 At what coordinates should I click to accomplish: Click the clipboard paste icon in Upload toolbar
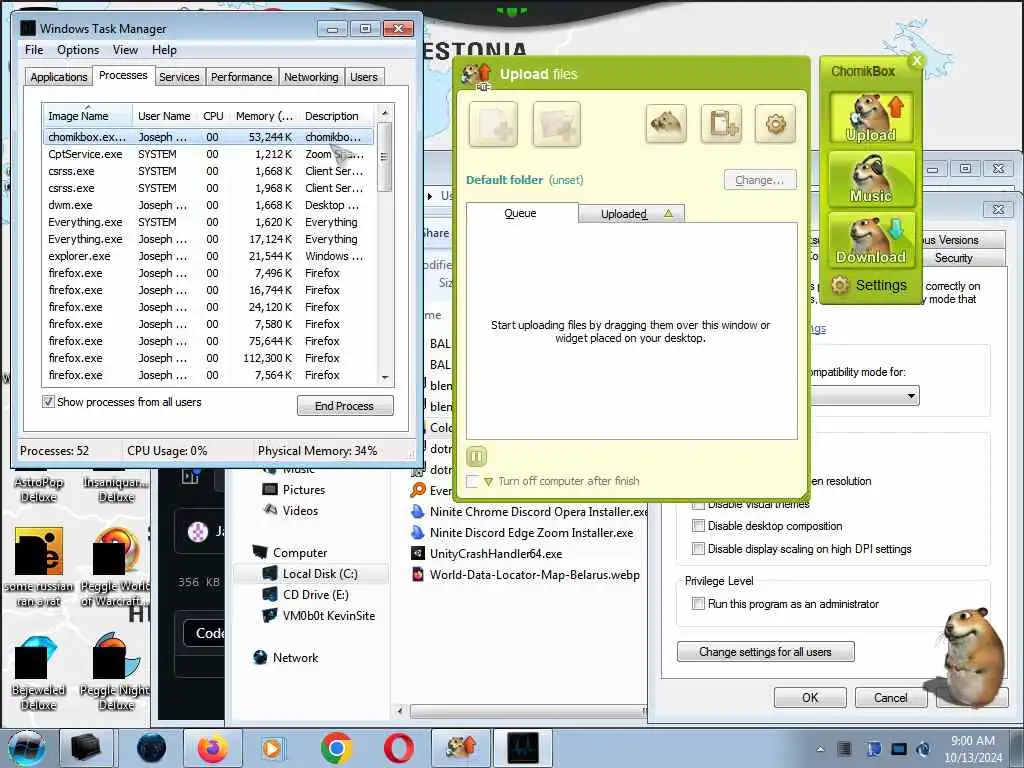click(x=721, y=123)
